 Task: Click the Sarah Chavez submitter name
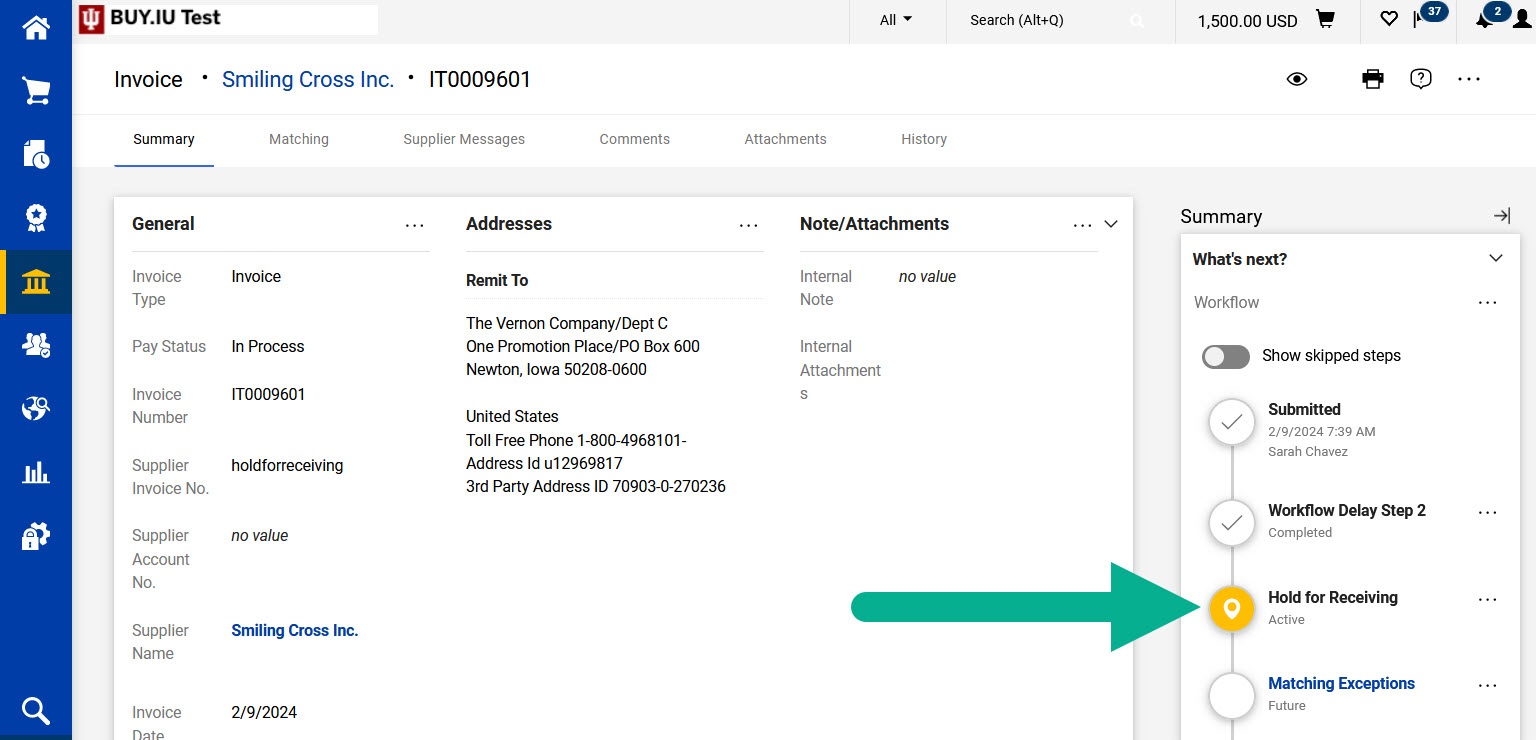pyautogui.click(x=1308, y=451)
